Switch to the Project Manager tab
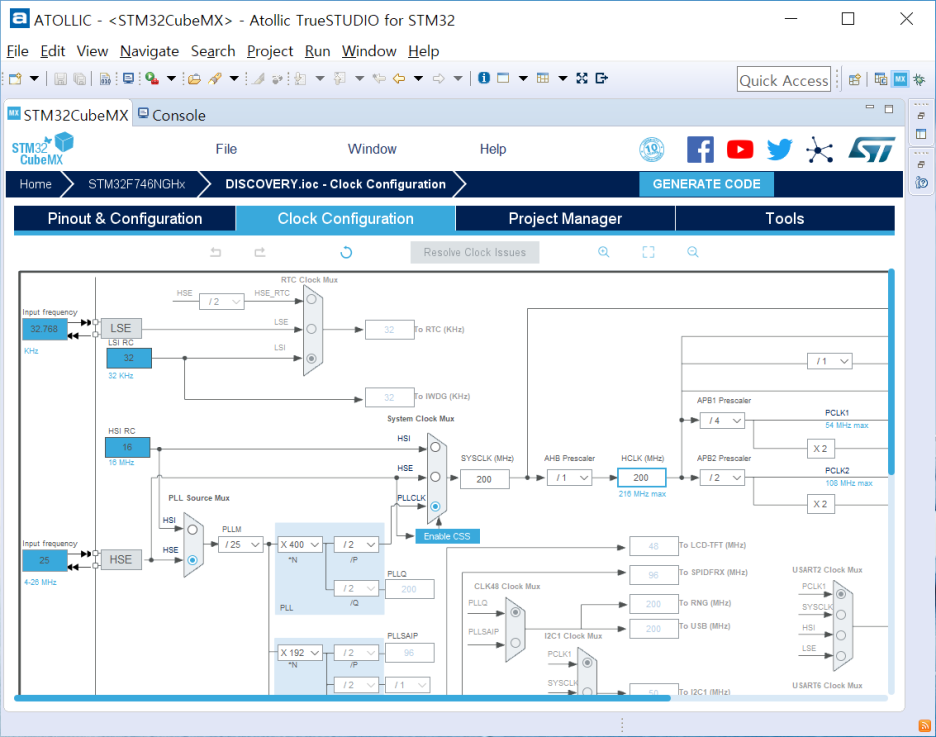 pos(565,218)
